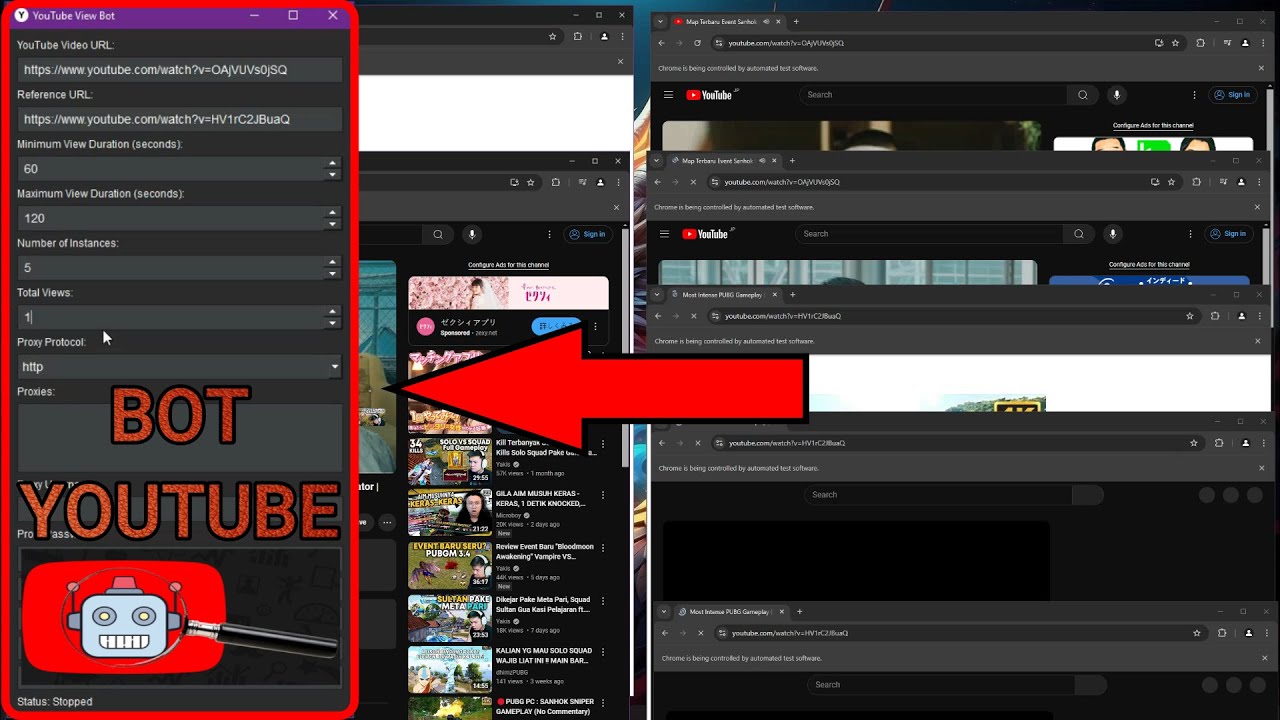This screenshot has width=1280, height=720.
Task: Stop loading the still-loading Map Terbaru page
Action: coord(693,182)
